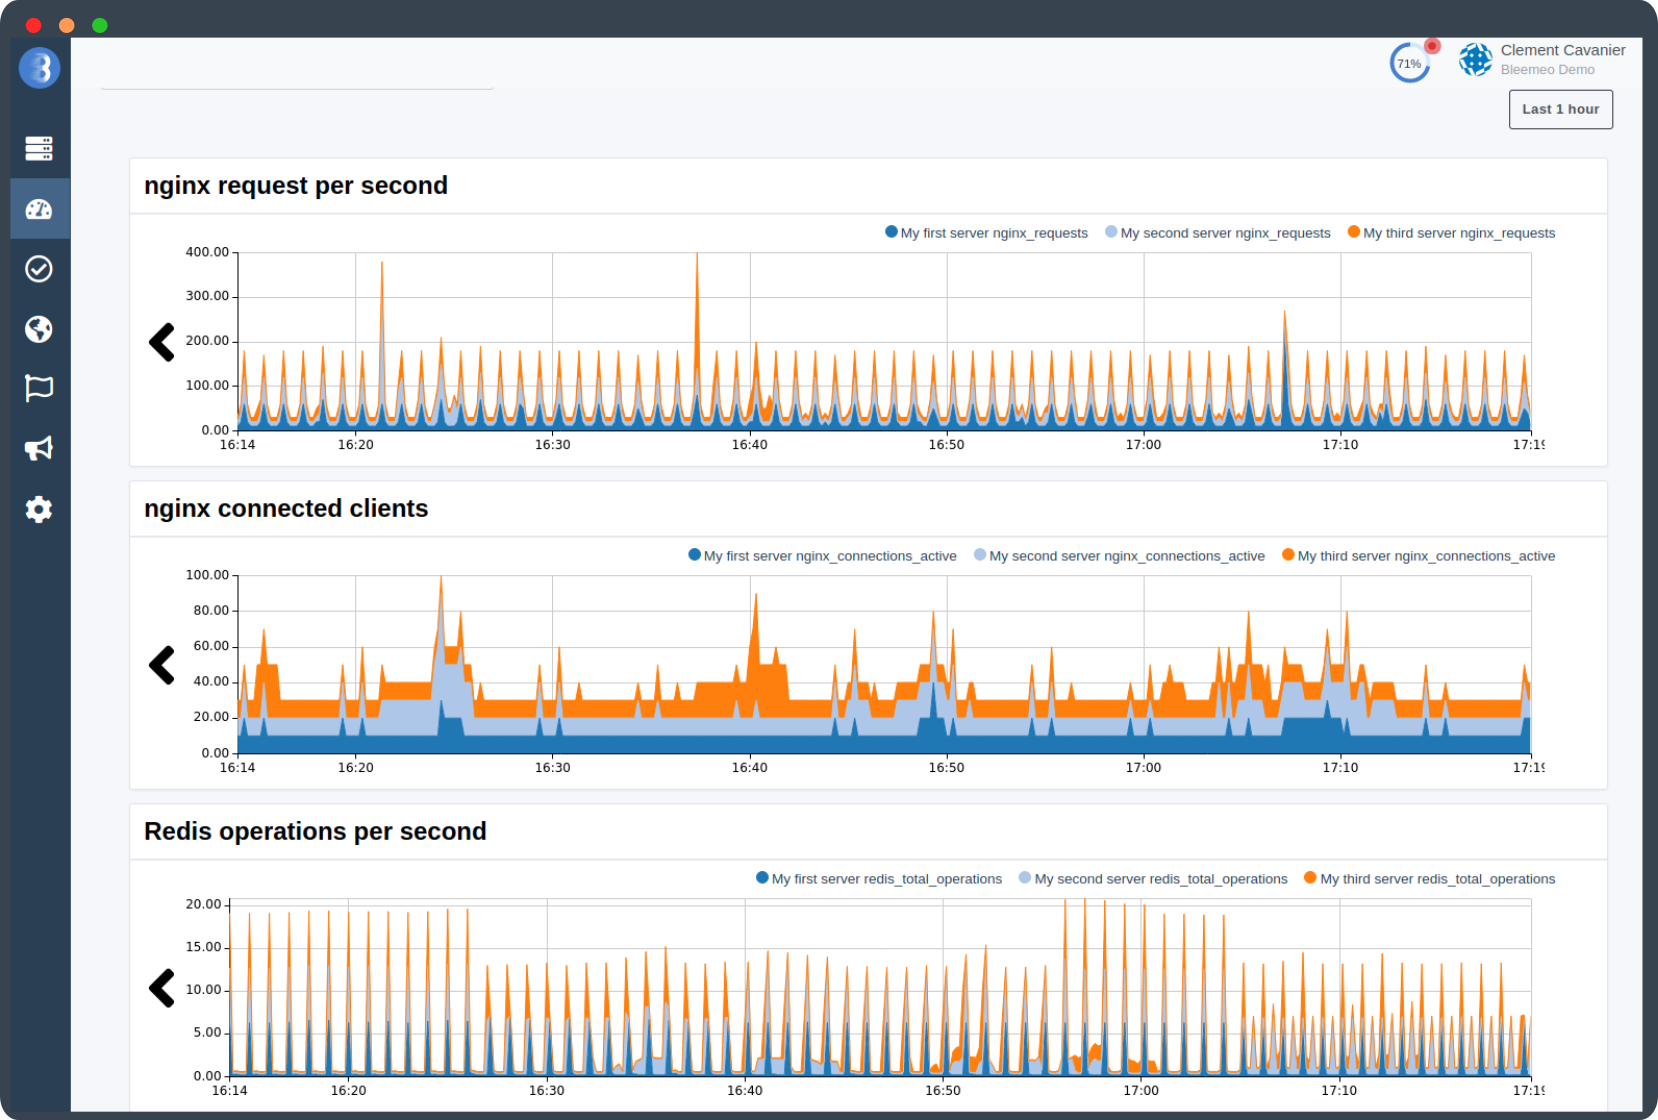This screenshot has width=1658, height=1120.
Task: Click the Bleemeo logo in sidebar
Action: coord(39,68)
